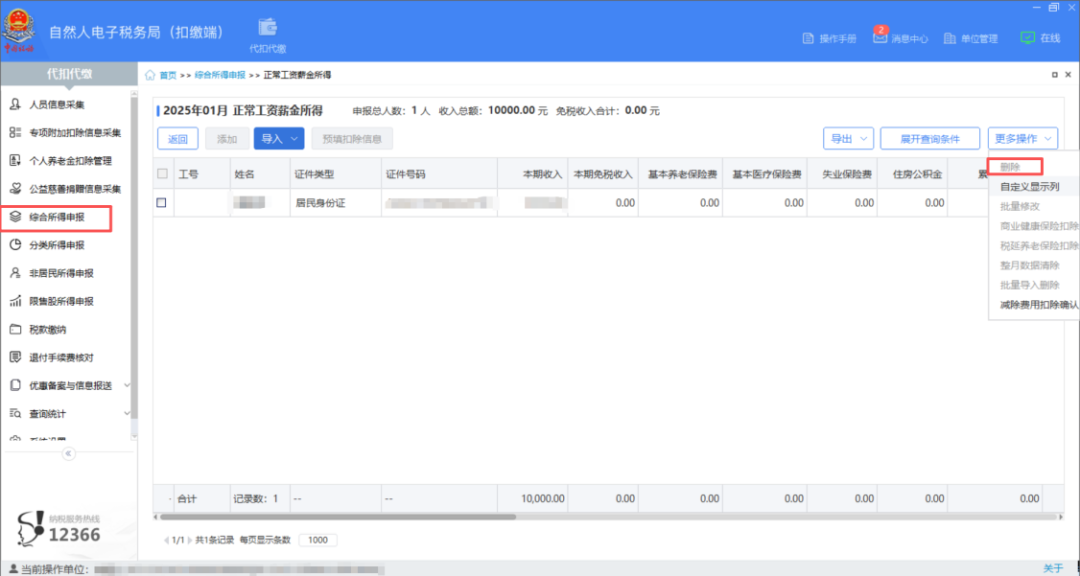The image size is (1080, 576).
Task: Tick the select-all checkbox in table header
Action: pyautogui.click(x=162, y=174)
